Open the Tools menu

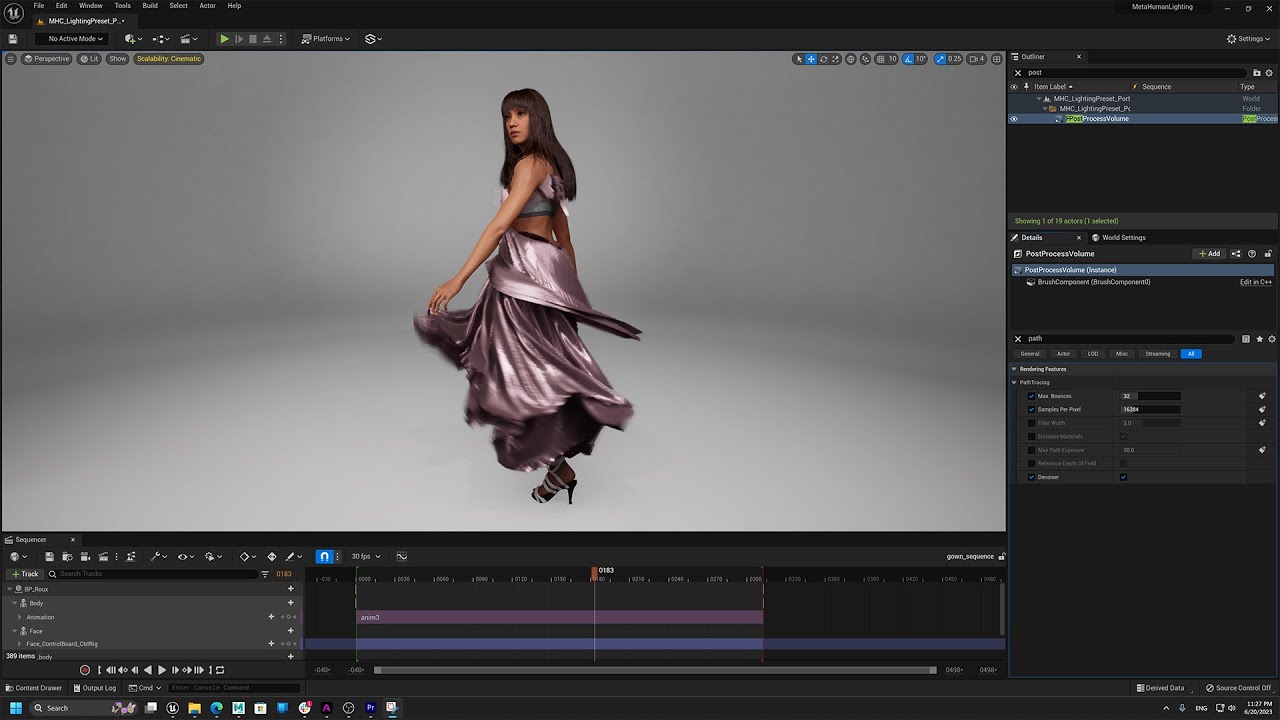[122, 6]
